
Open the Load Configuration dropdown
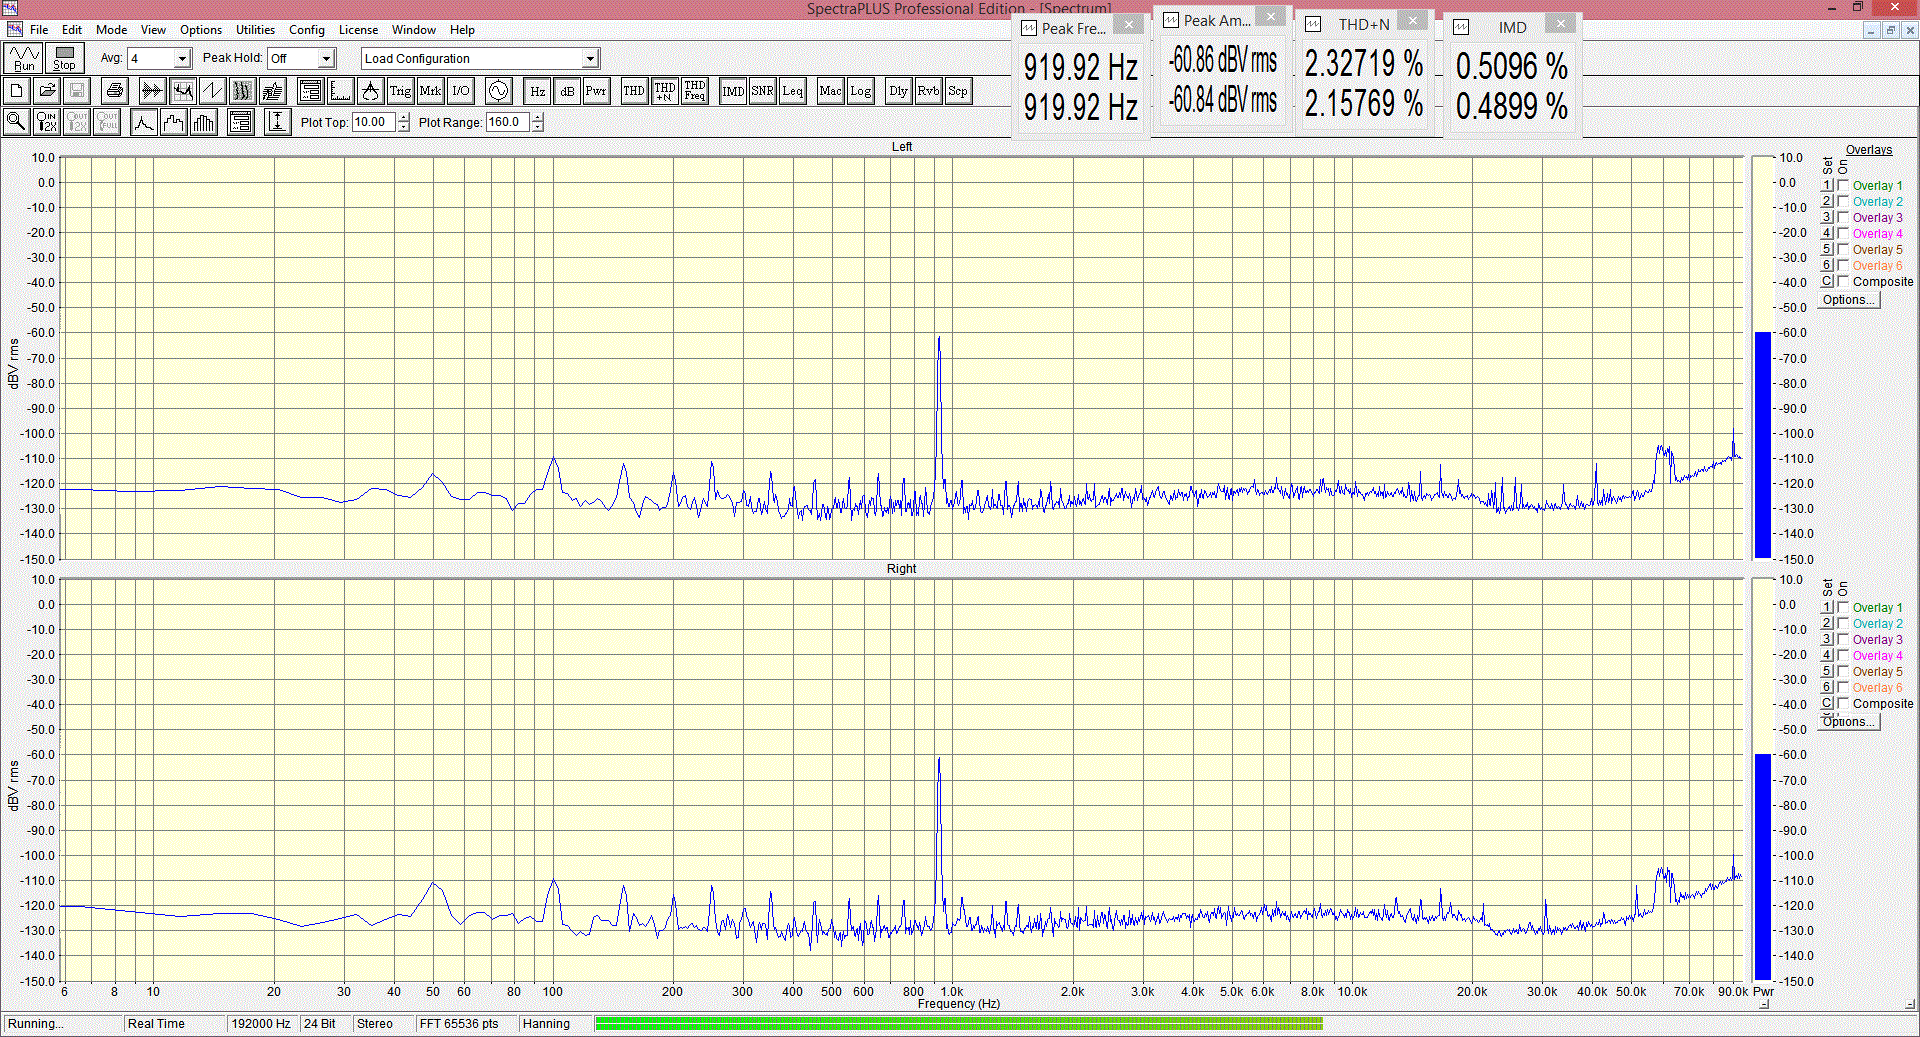pos(590,59)
